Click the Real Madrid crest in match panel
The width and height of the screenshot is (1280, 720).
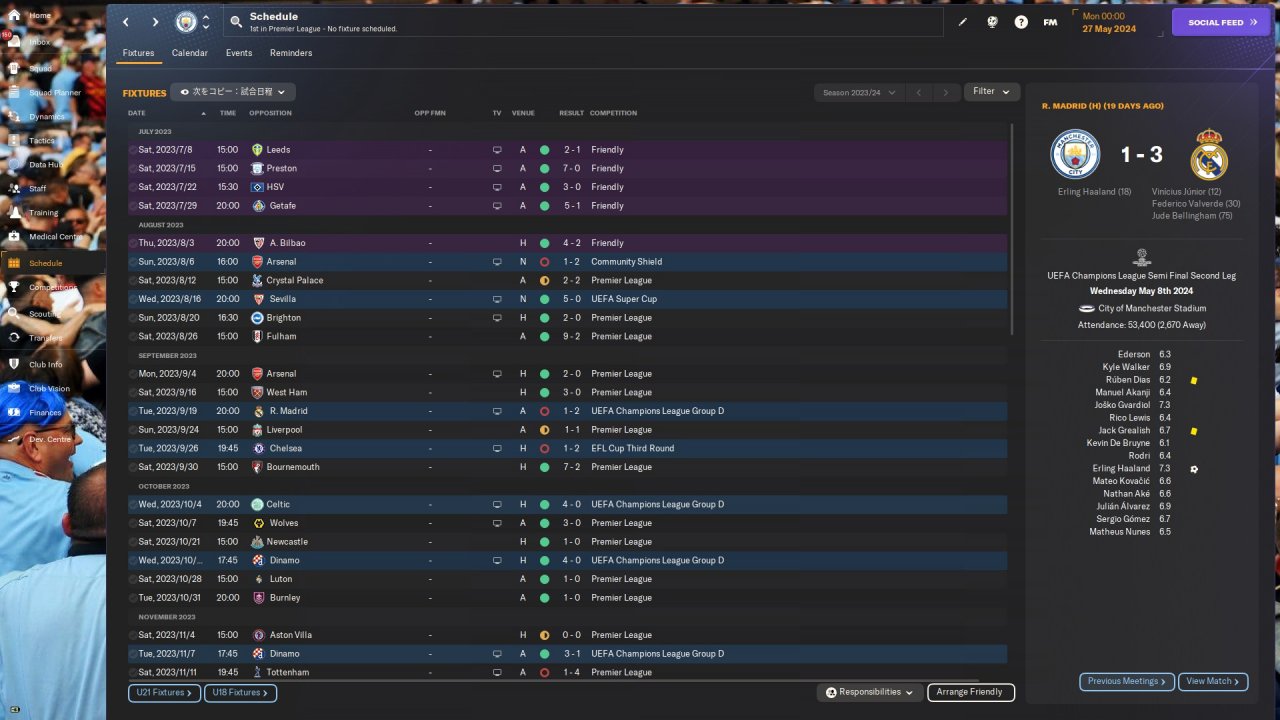tap(1209, 155)
